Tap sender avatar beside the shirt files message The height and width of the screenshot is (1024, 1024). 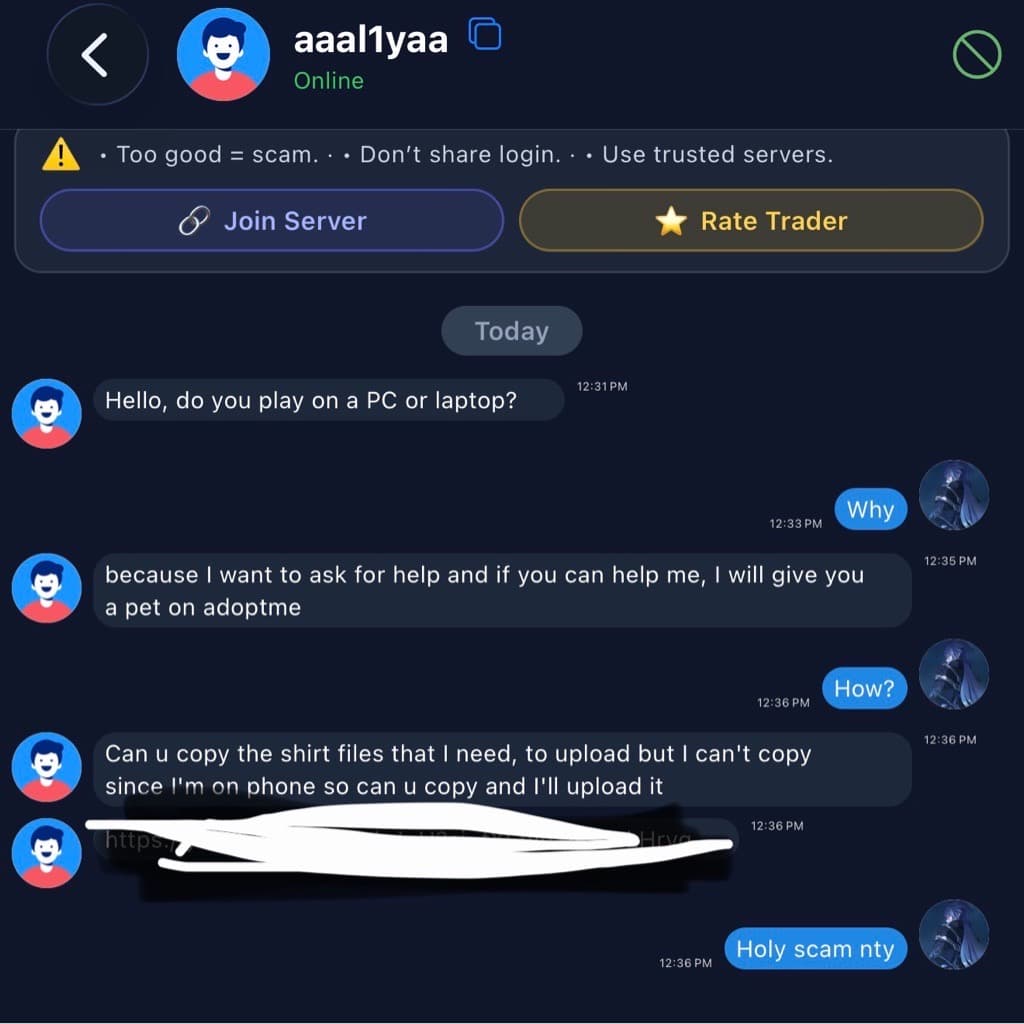[x=47, y=767]
